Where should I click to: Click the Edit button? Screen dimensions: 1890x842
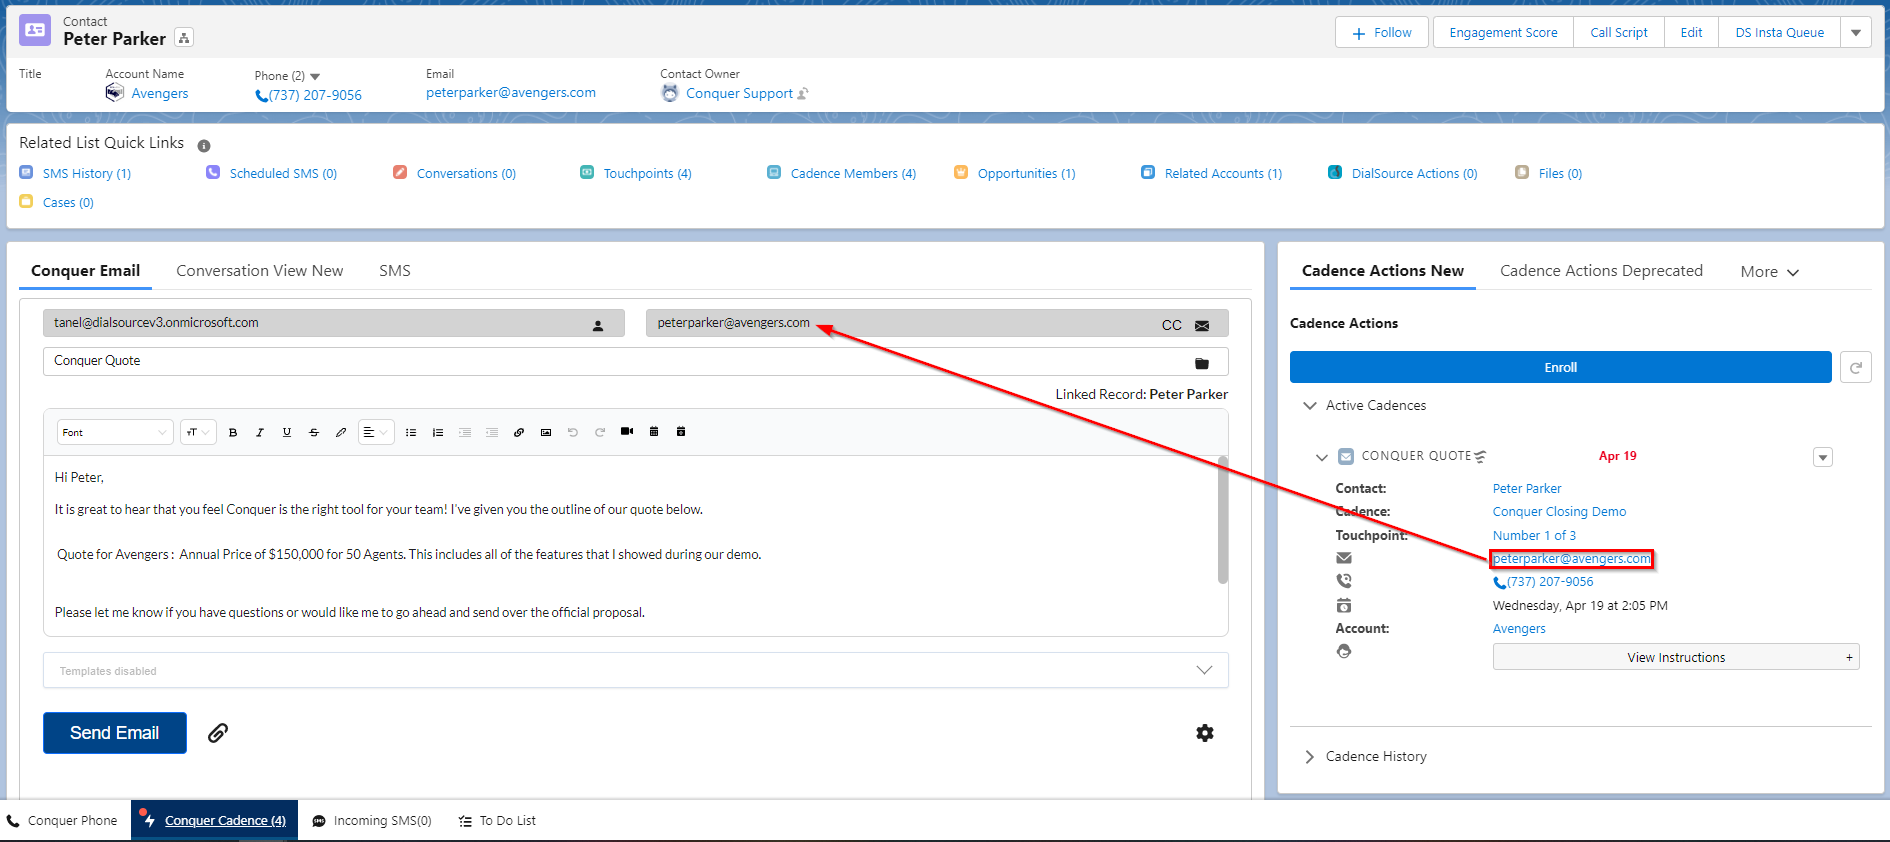point(1691,33)
